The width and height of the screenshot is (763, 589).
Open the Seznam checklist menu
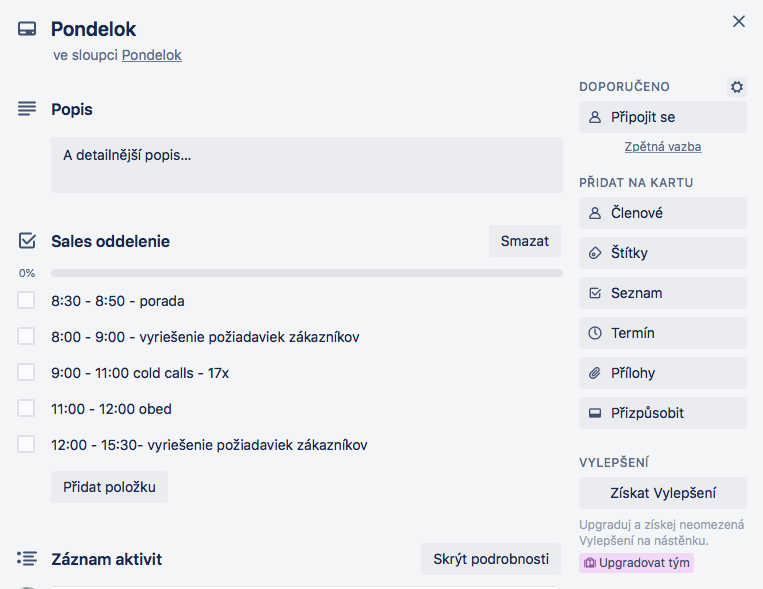[663, 293]
